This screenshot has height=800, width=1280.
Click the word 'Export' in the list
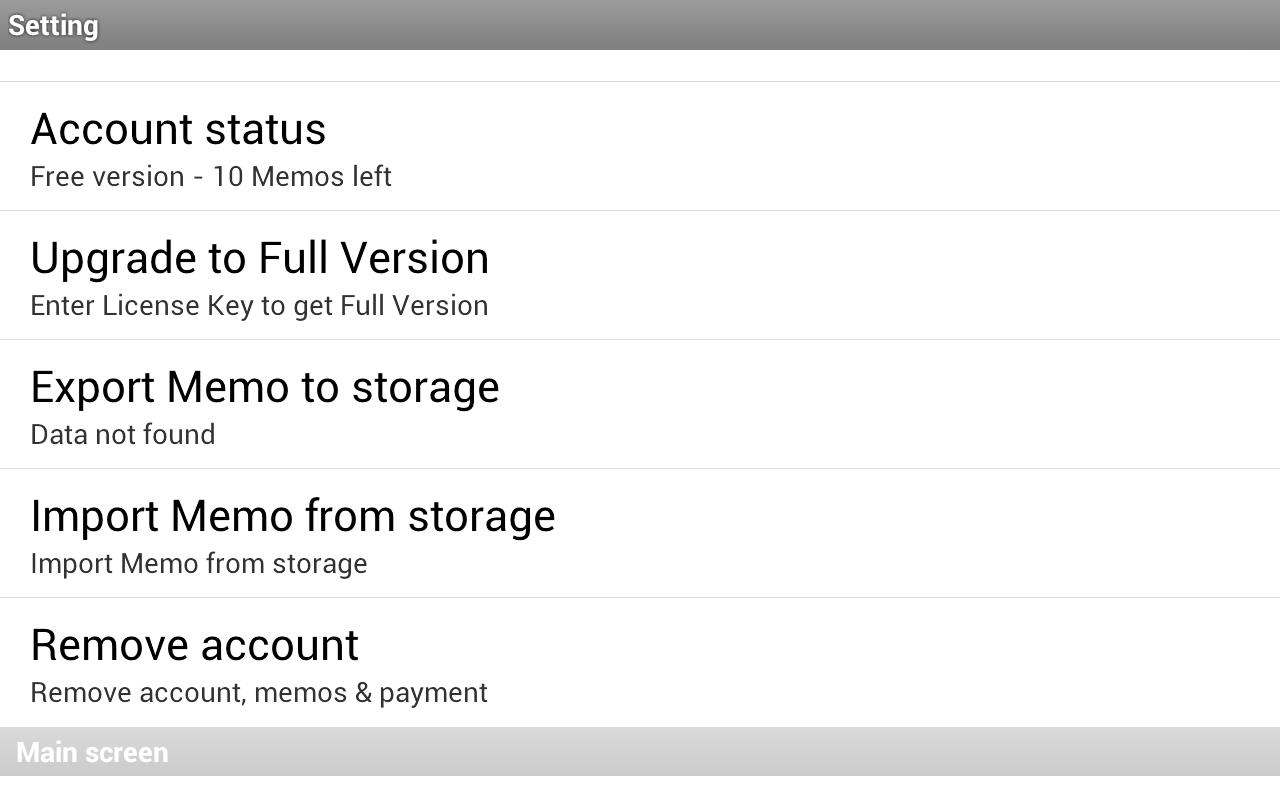point(92,388)
